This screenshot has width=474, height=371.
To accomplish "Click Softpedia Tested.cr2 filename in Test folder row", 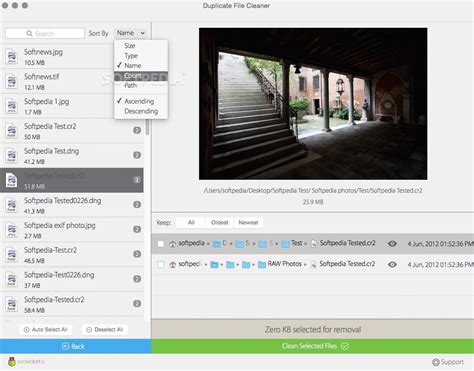I will [347, 243].
